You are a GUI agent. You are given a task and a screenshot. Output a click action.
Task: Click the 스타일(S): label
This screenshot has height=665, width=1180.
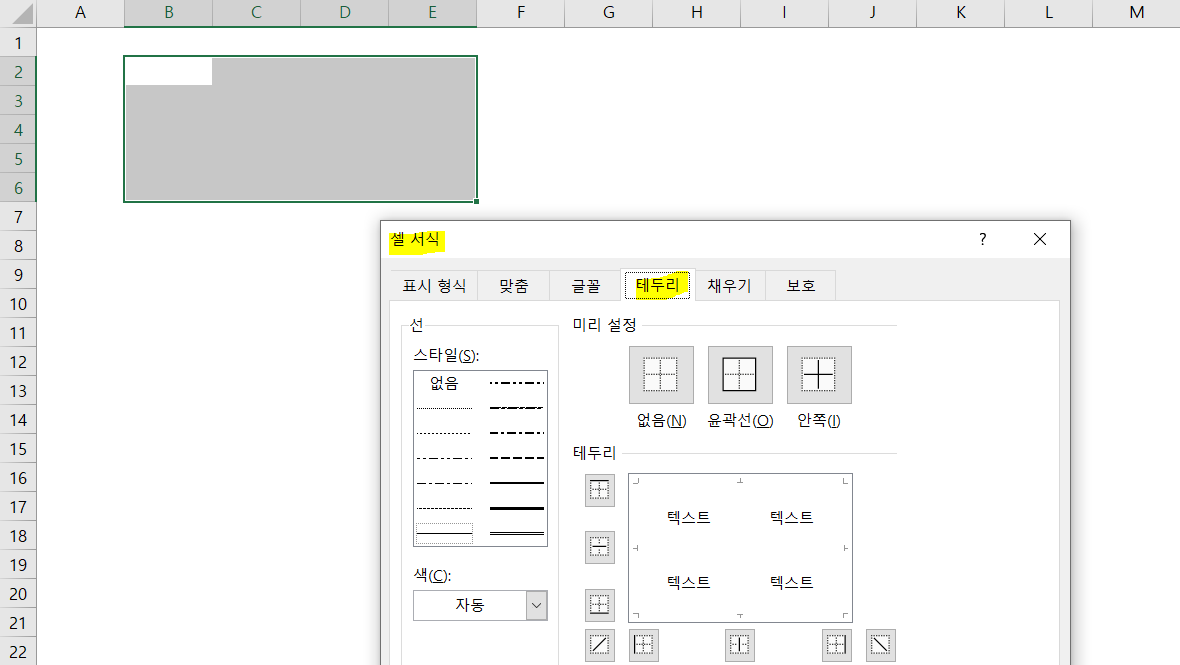[446, 355]
